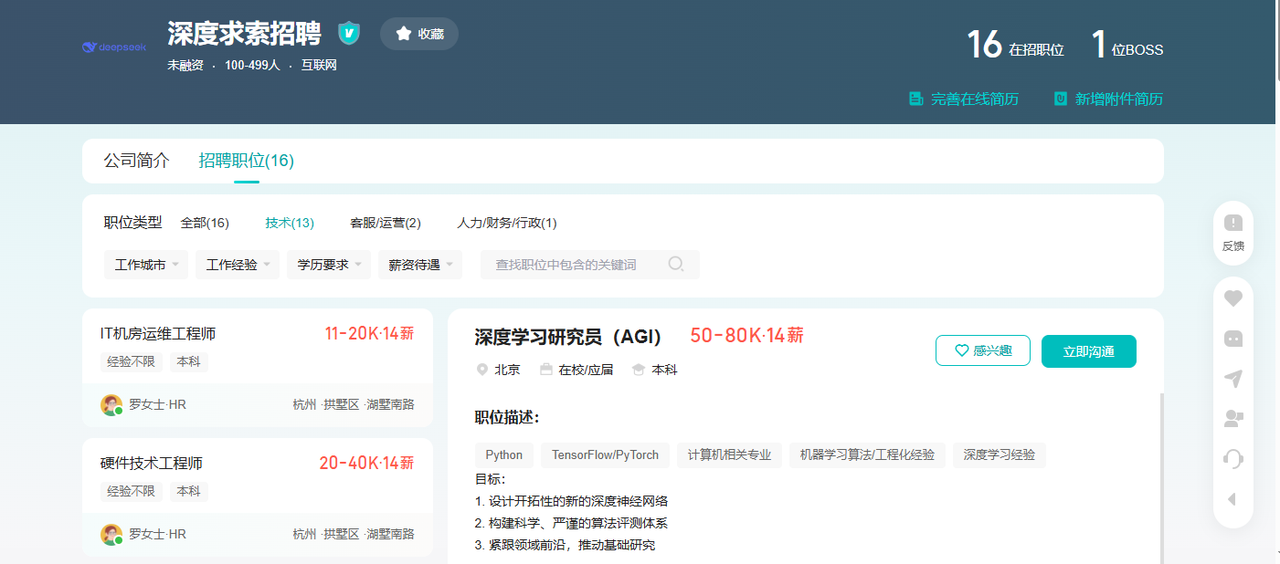Switch to 公司简介 tab

click(137, 160)
